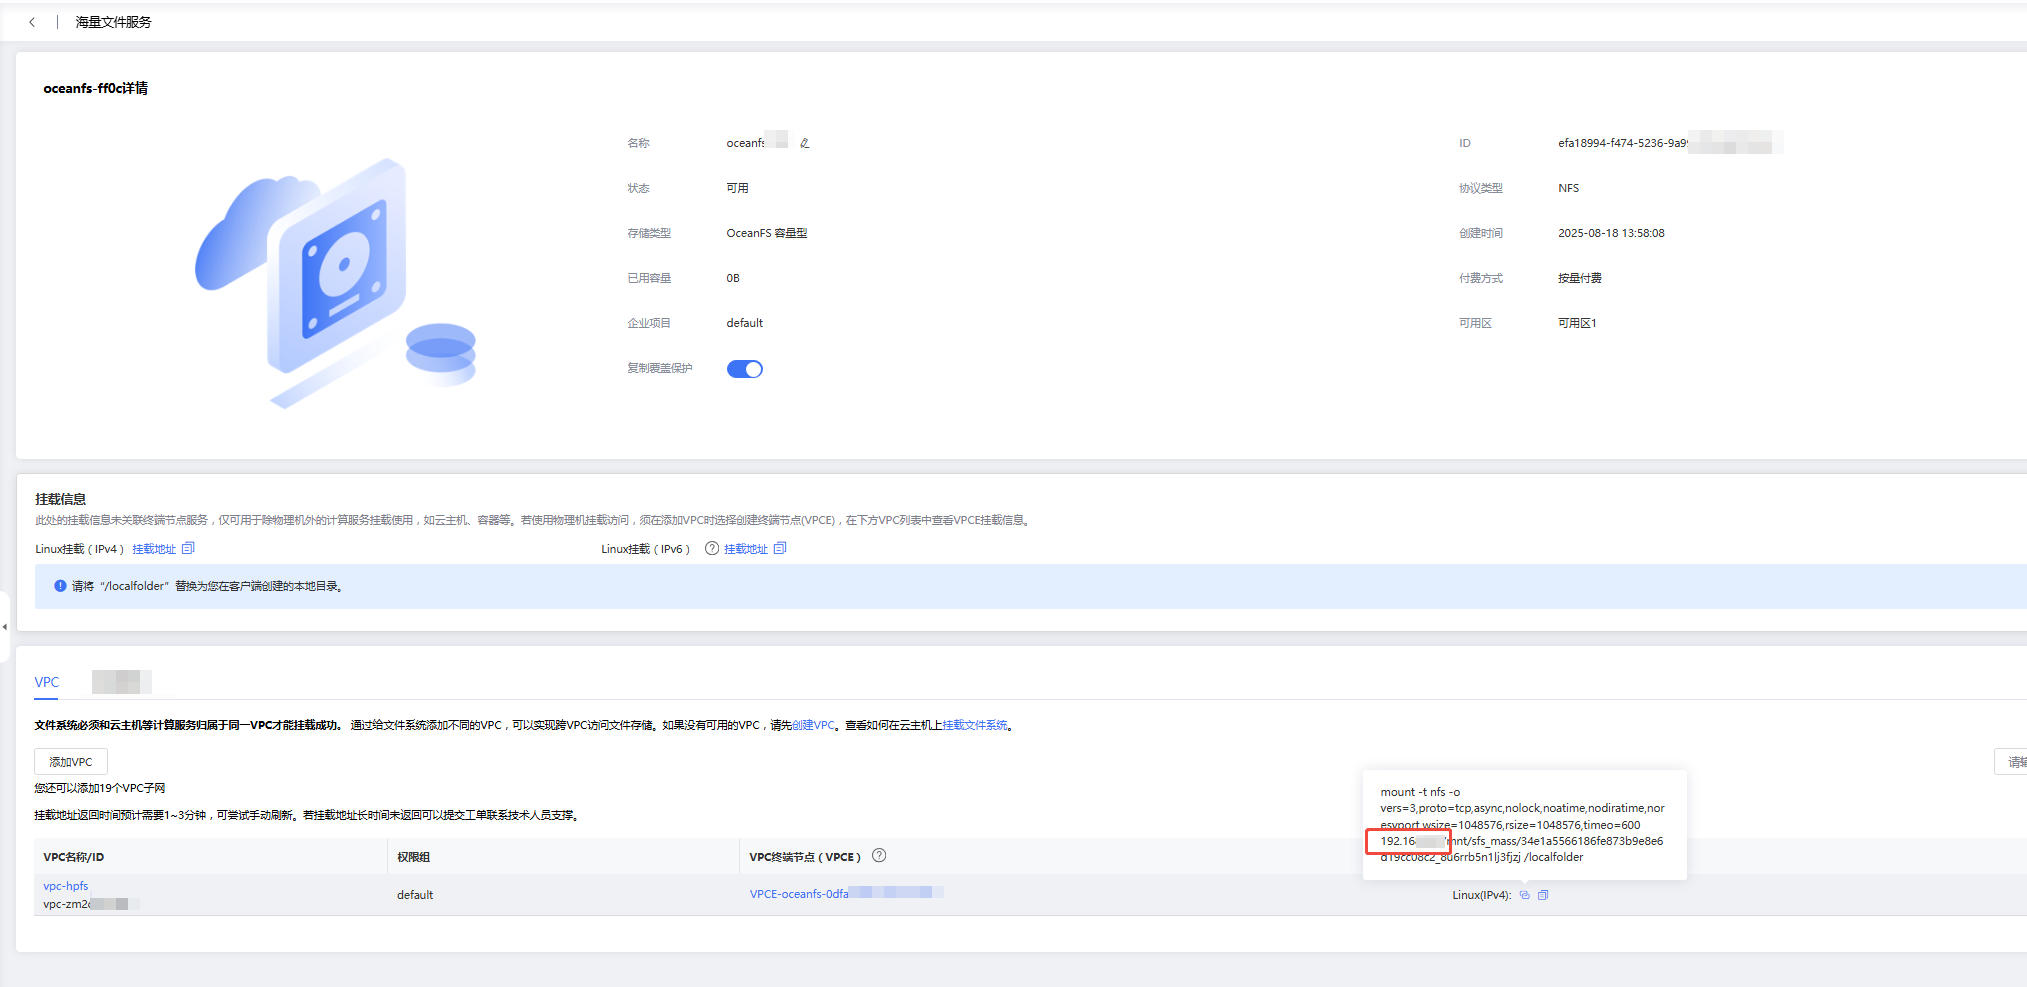Click the blue info icon in the localfolder notice
The height and width of the screenshot is (987, 2027).
pyautogui.click(x=60, y=586)
